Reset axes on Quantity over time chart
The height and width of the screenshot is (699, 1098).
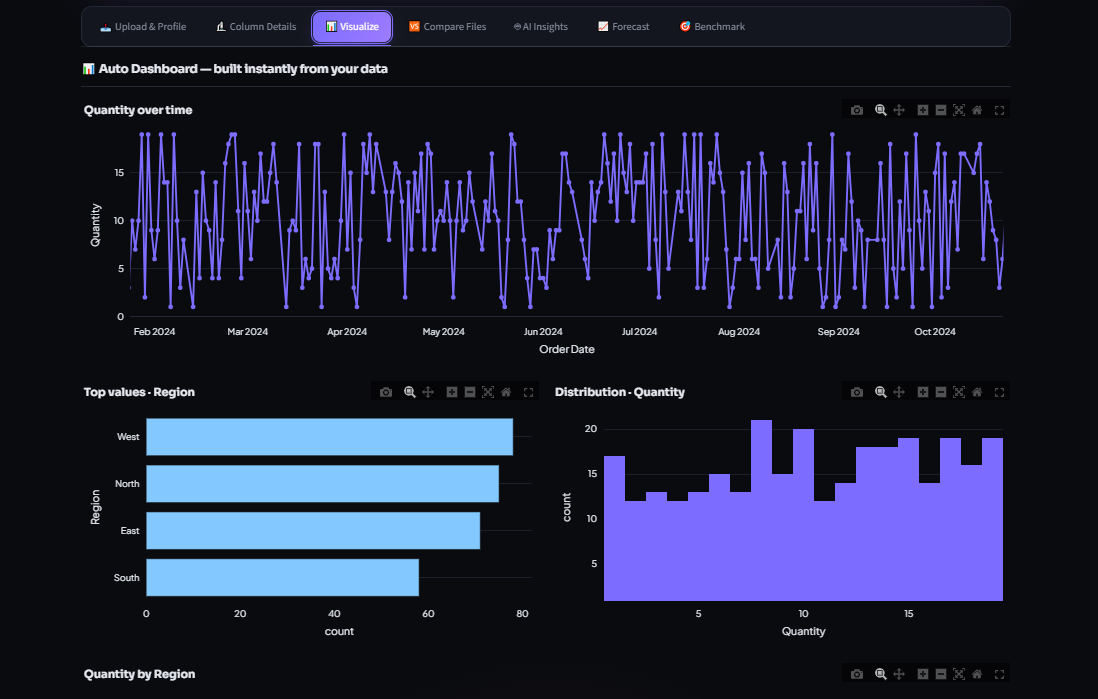[977, 110]
